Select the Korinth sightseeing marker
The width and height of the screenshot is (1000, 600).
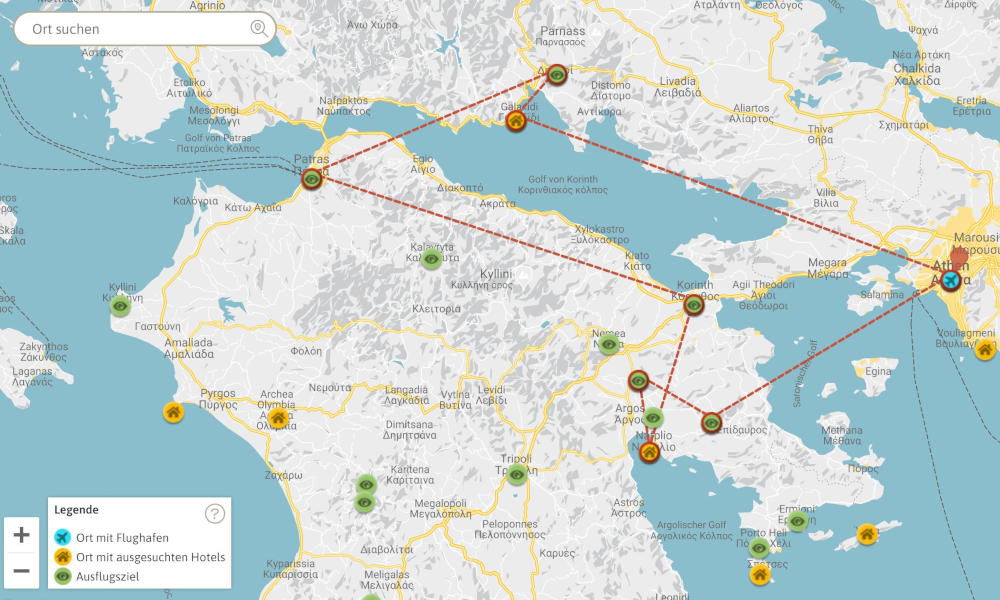[x=693, y=306]
